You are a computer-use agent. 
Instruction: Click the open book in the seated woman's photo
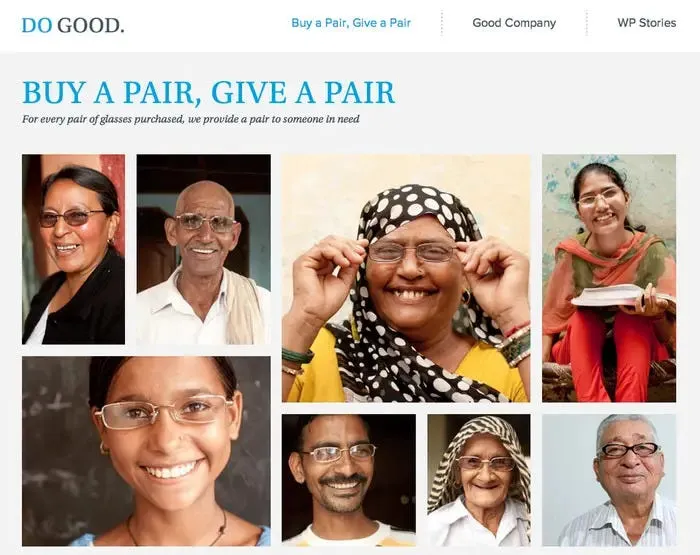tap(607, 295)
